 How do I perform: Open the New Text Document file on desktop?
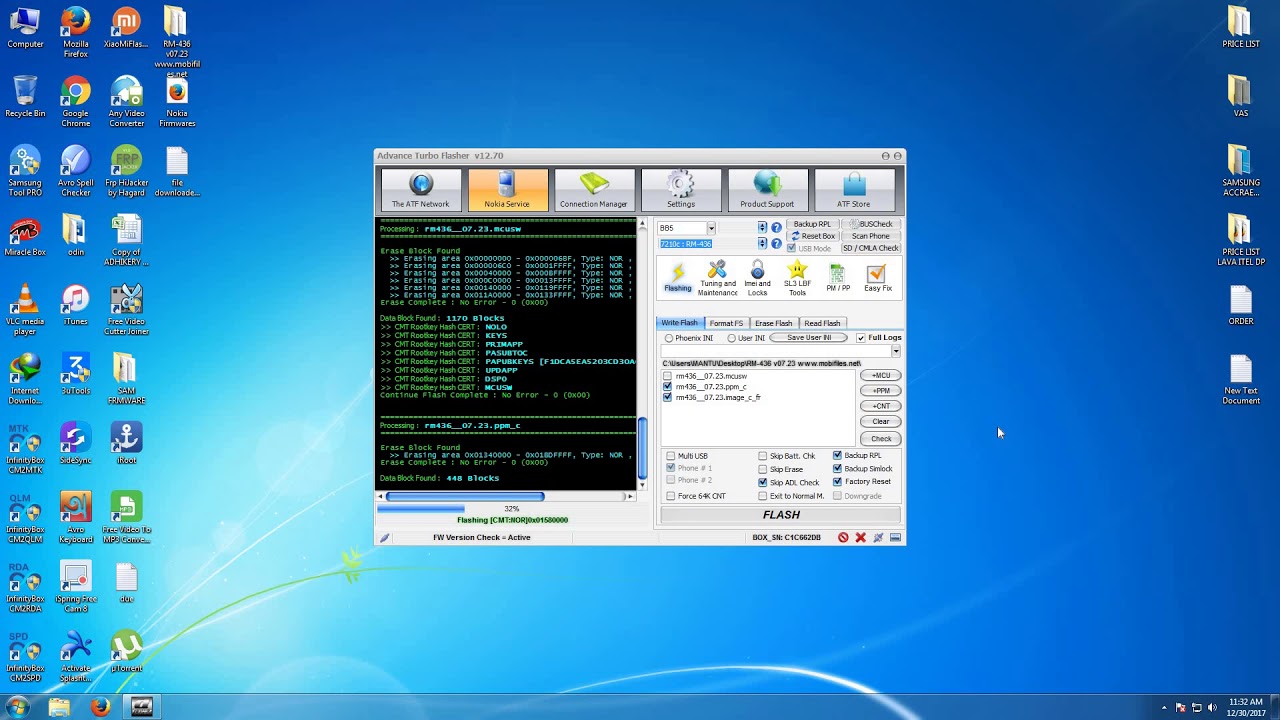[1240, 381]
